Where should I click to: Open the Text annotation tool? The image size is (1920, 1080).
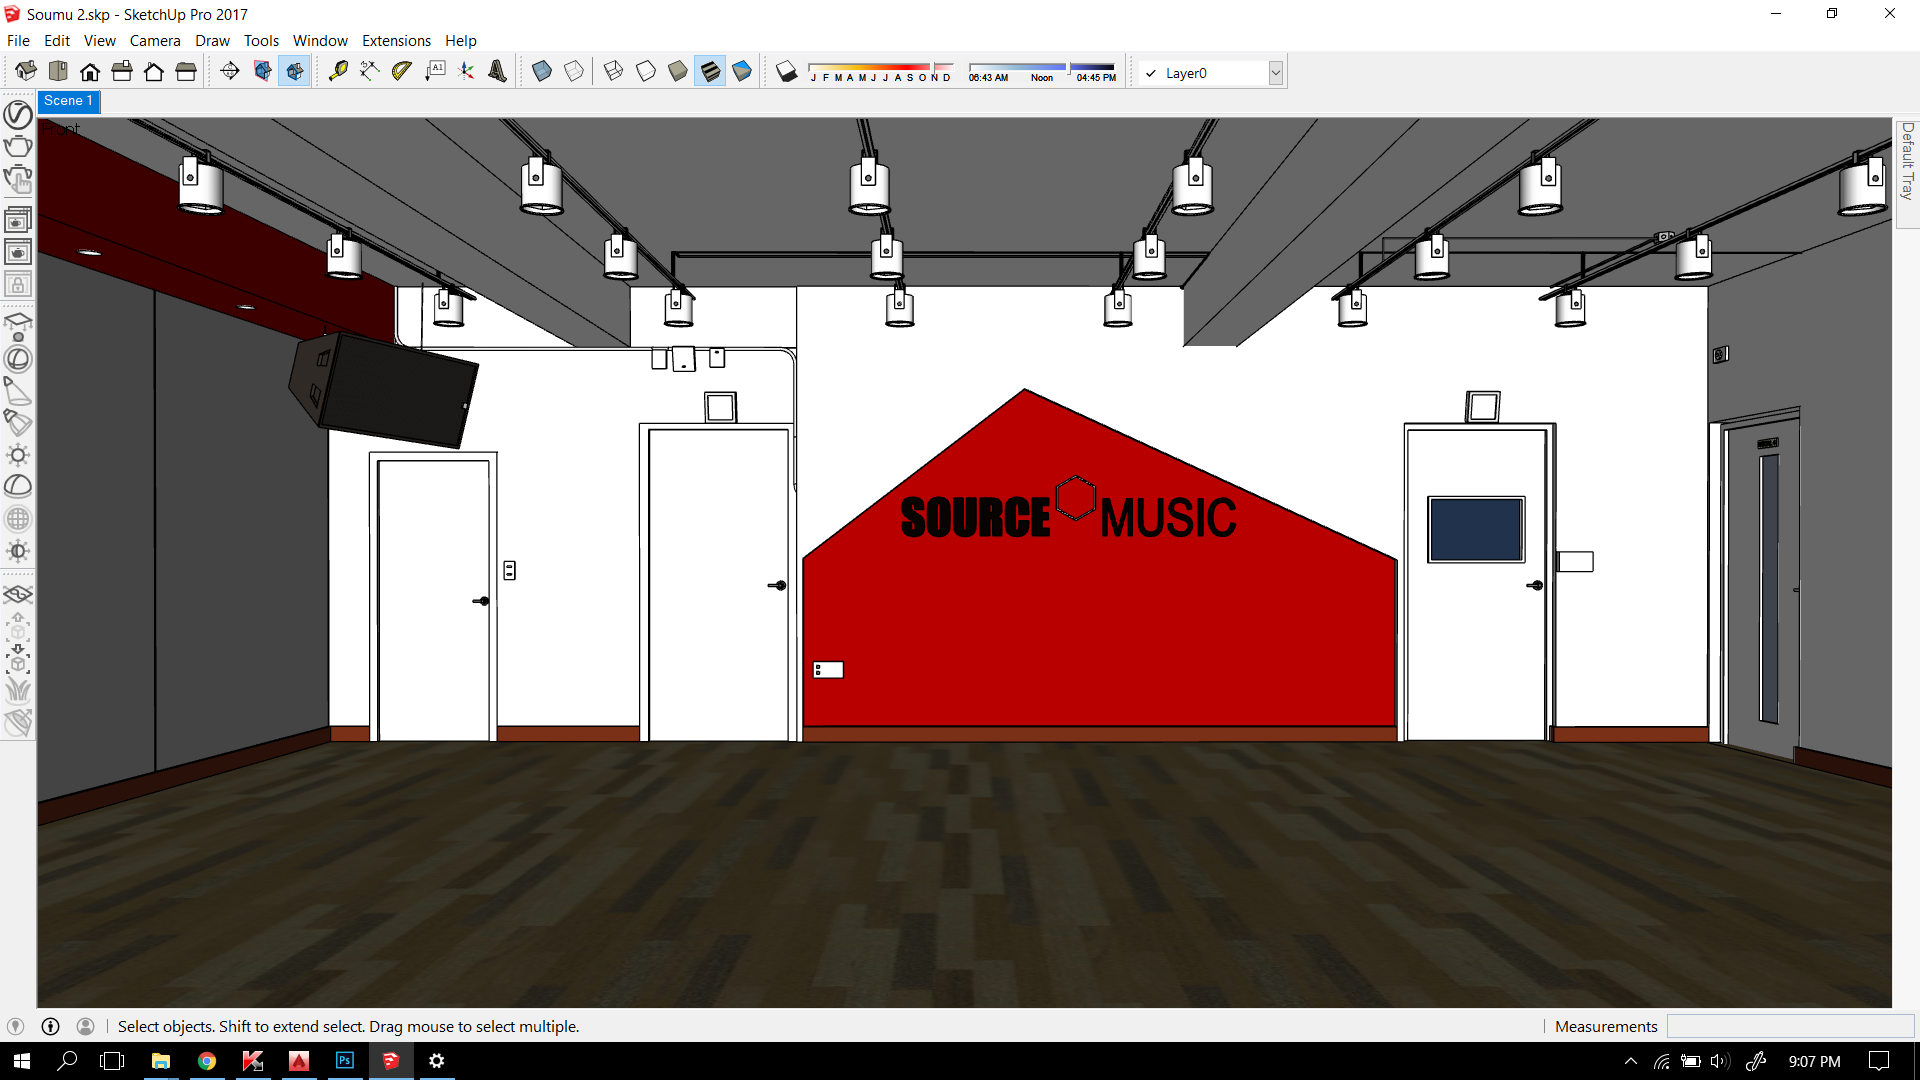click(x=435, y=71)
